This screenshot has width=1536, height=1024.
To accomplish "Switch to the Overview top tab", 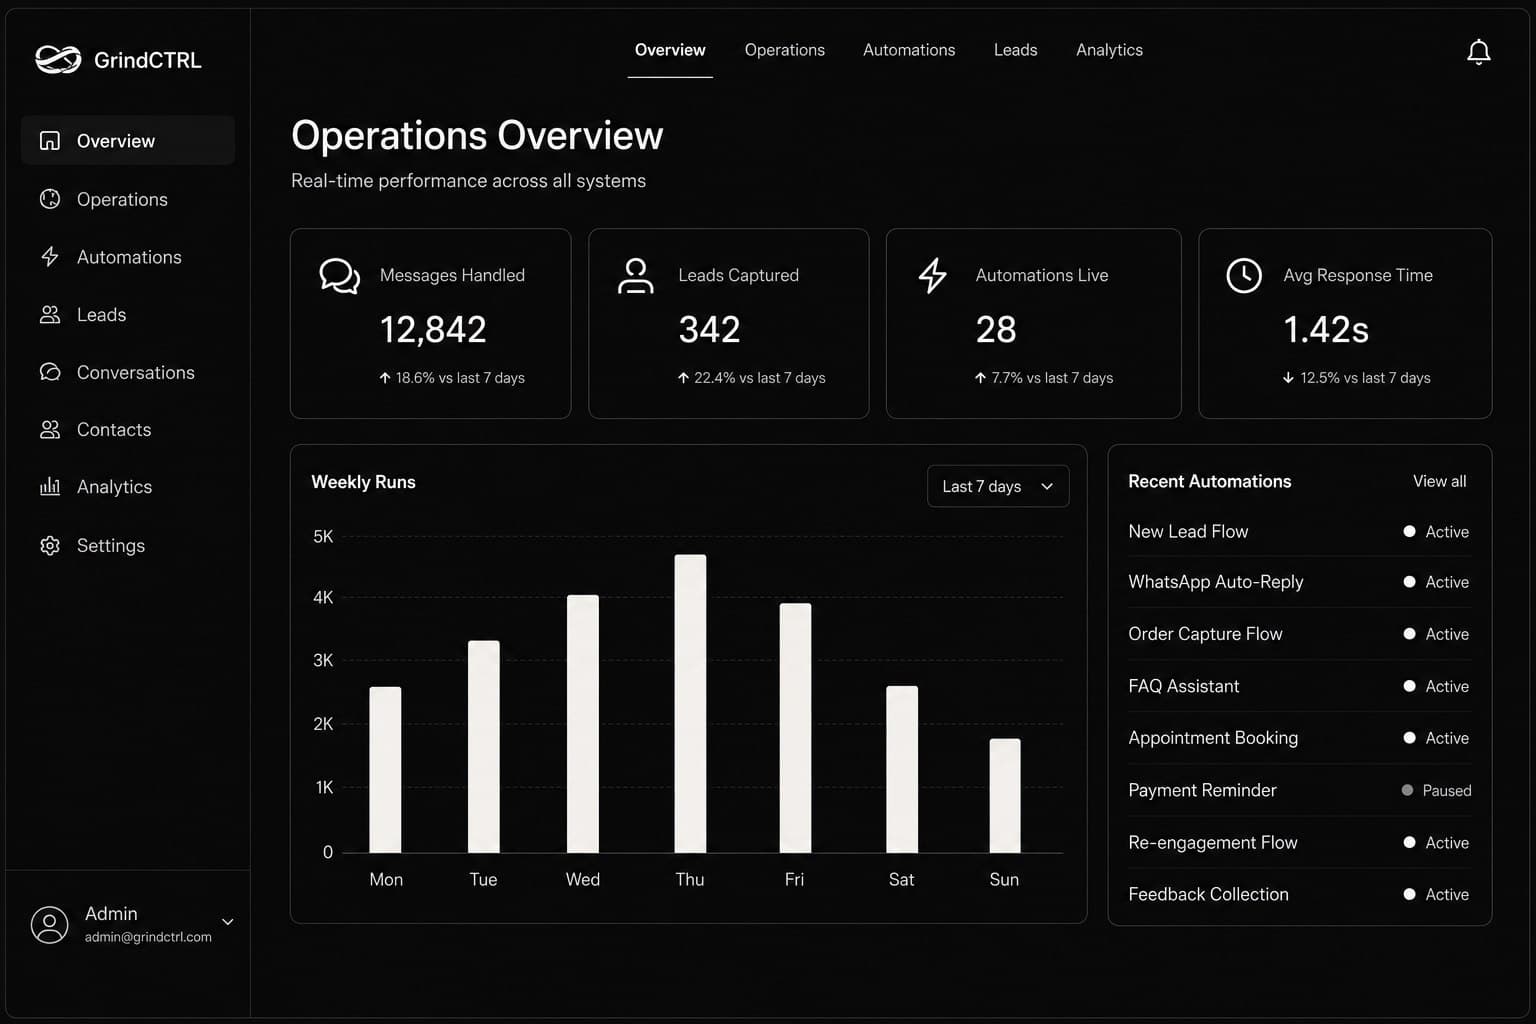I will coord(670,50).
